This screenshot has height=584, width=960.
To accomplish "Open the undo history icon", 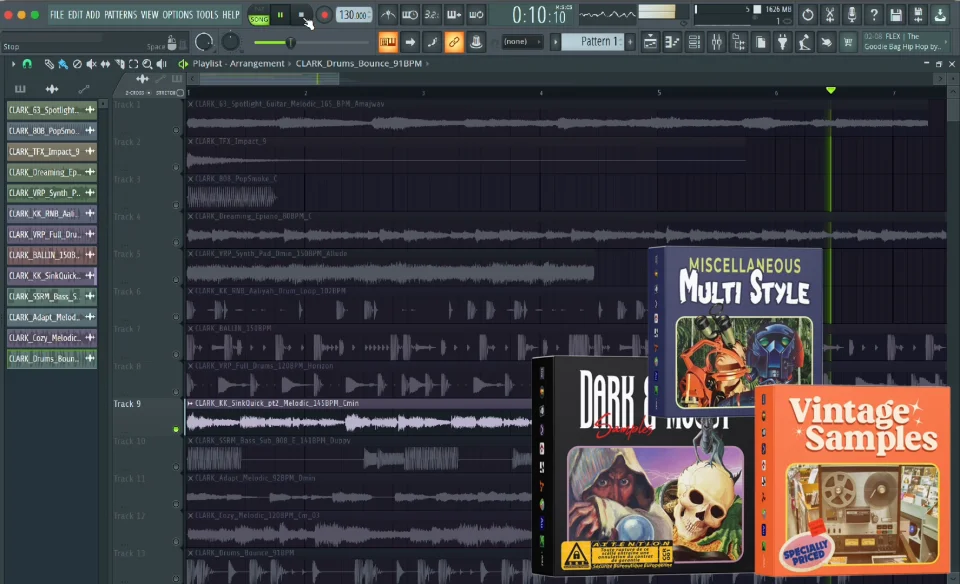I will 808,15.
